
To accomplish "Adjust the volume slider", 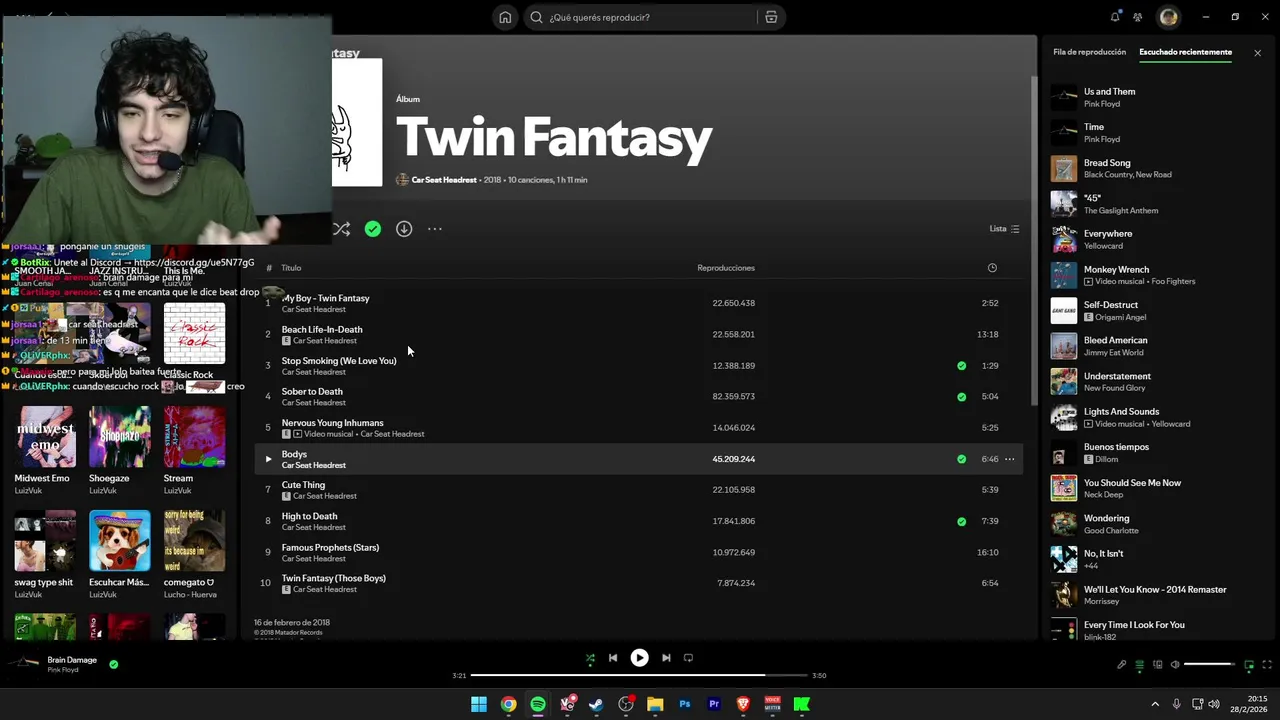I will (1209, 665).
